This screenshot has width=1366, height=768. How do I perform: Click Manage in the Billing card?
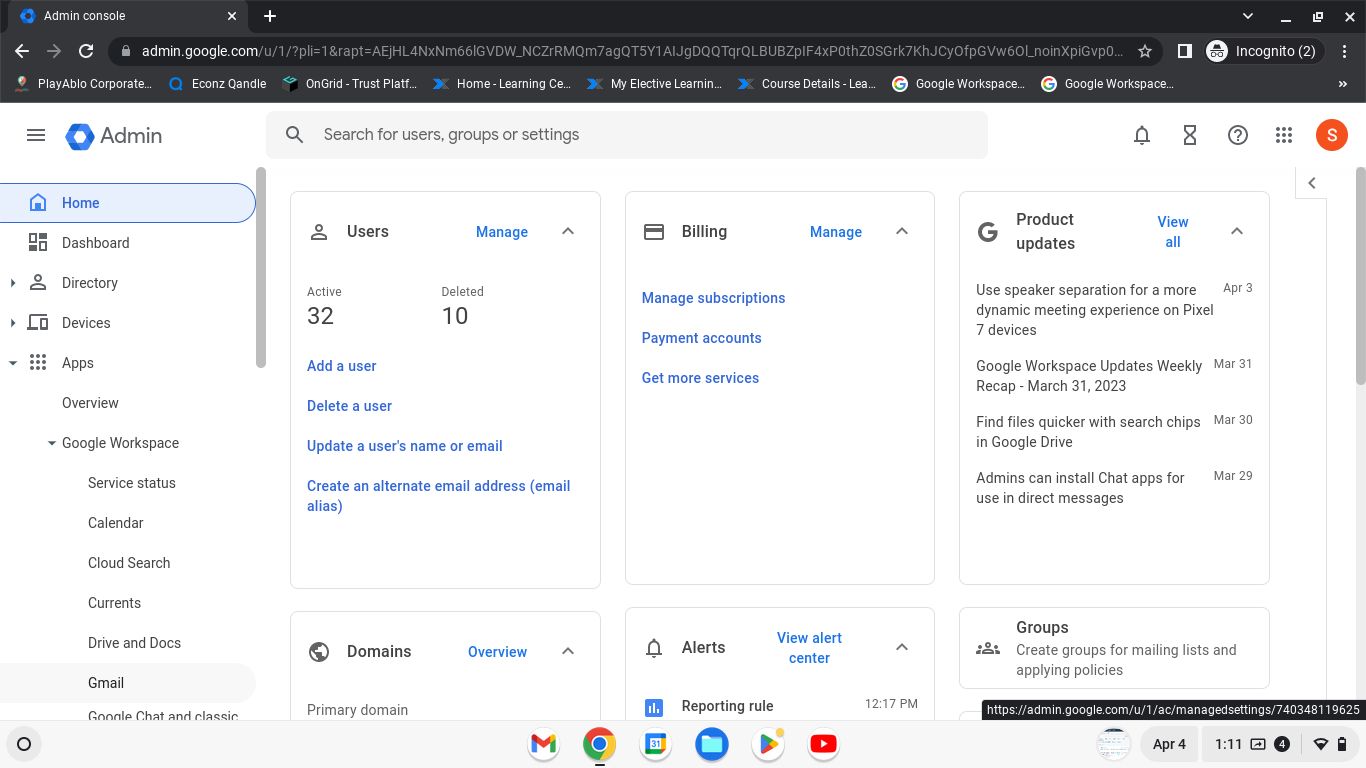[x=836, y=232]
